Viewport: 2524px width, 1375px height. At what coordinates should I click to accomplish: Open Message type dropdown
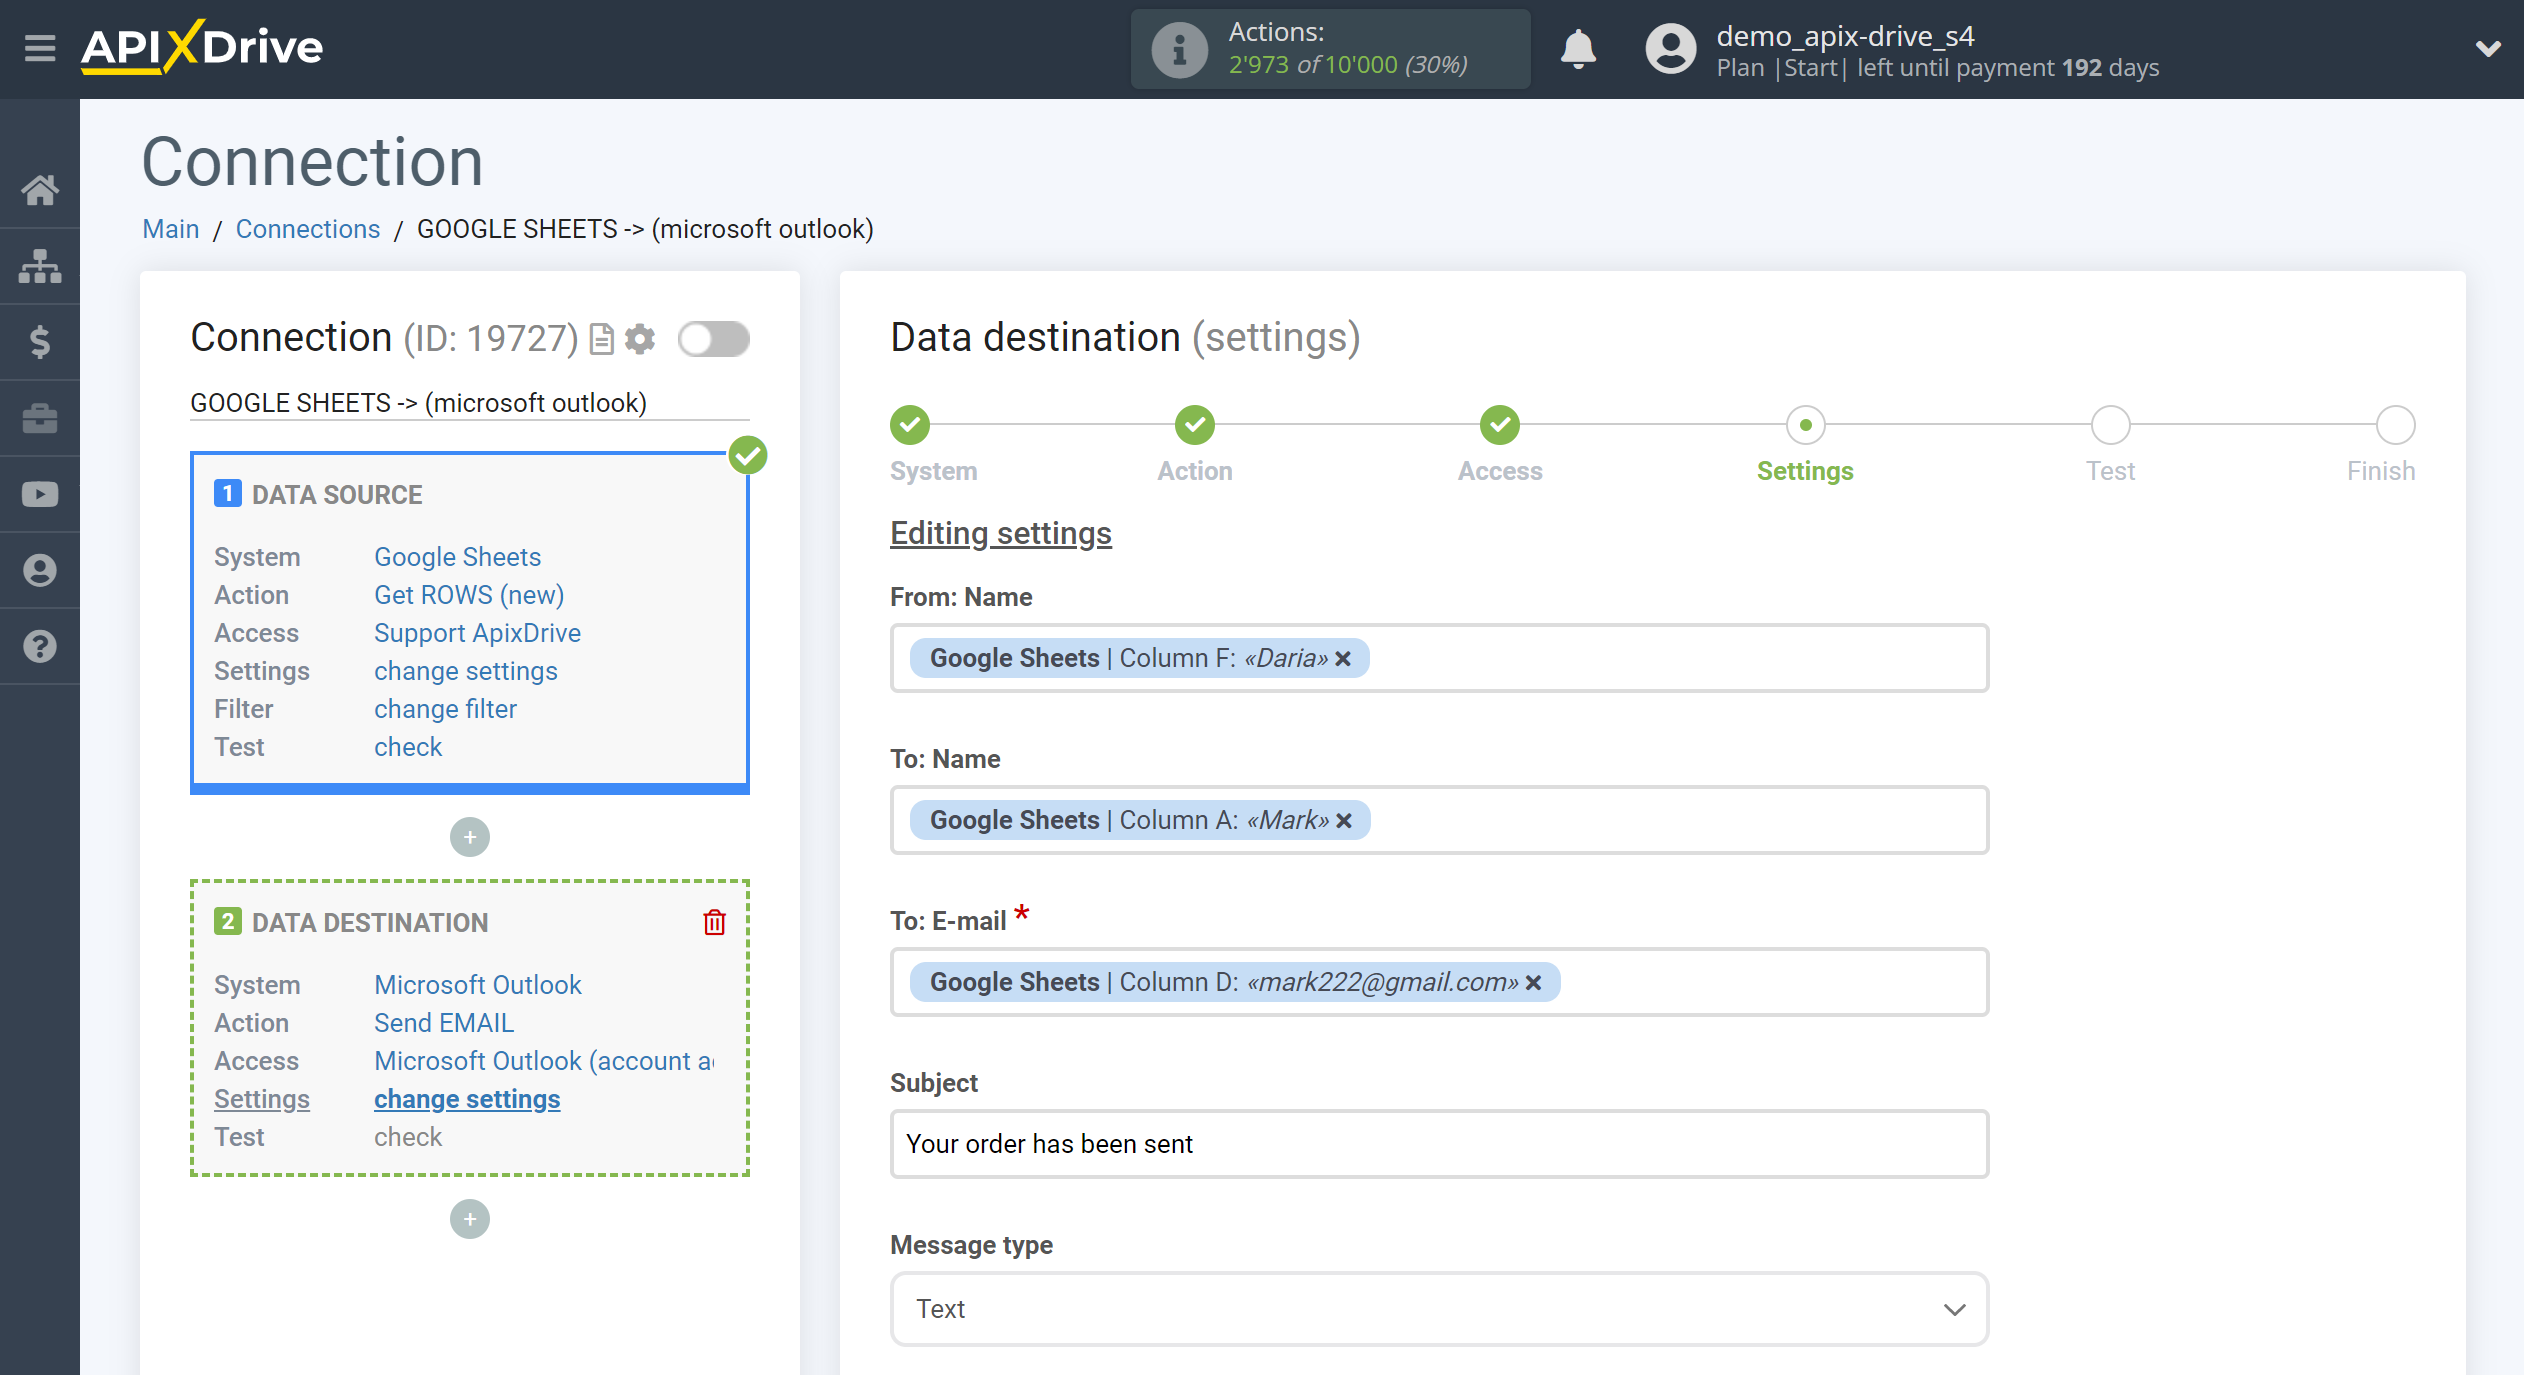(x=1439, y=1309)
